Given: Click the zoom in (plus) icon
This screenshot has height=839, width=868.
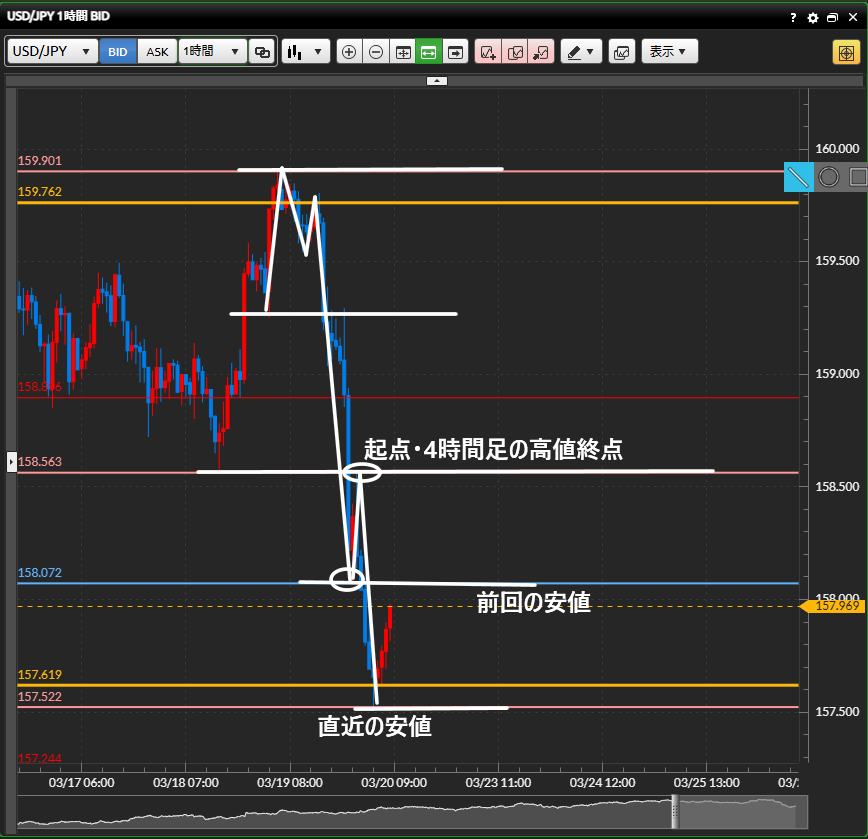Looking at the screenshot, I should coord(349,52).
